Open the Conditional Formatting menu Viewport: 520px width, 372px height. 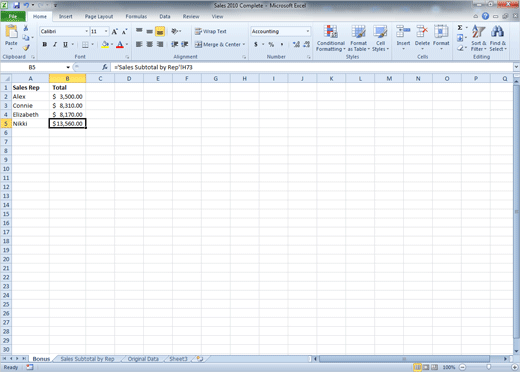330,38
